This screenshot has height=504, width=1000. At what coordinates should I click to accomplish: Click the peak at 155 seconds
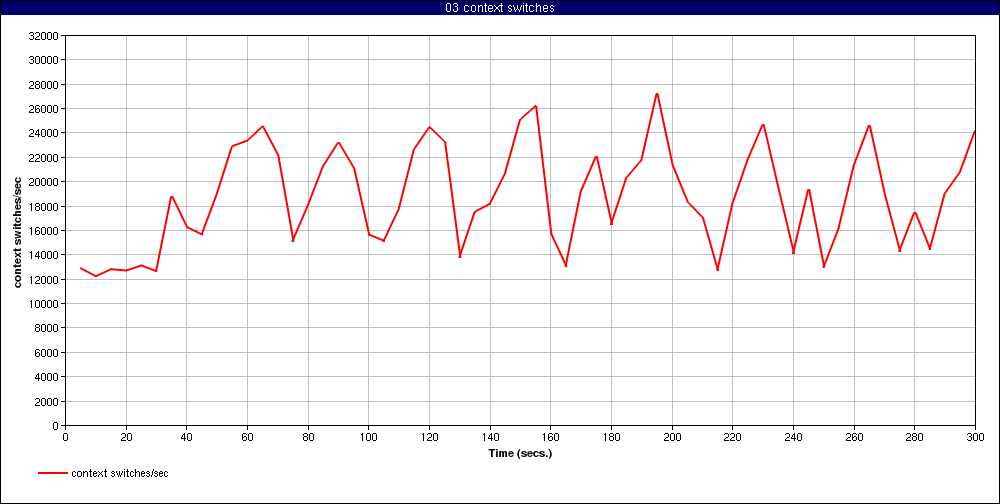click(x=536, y=106)
